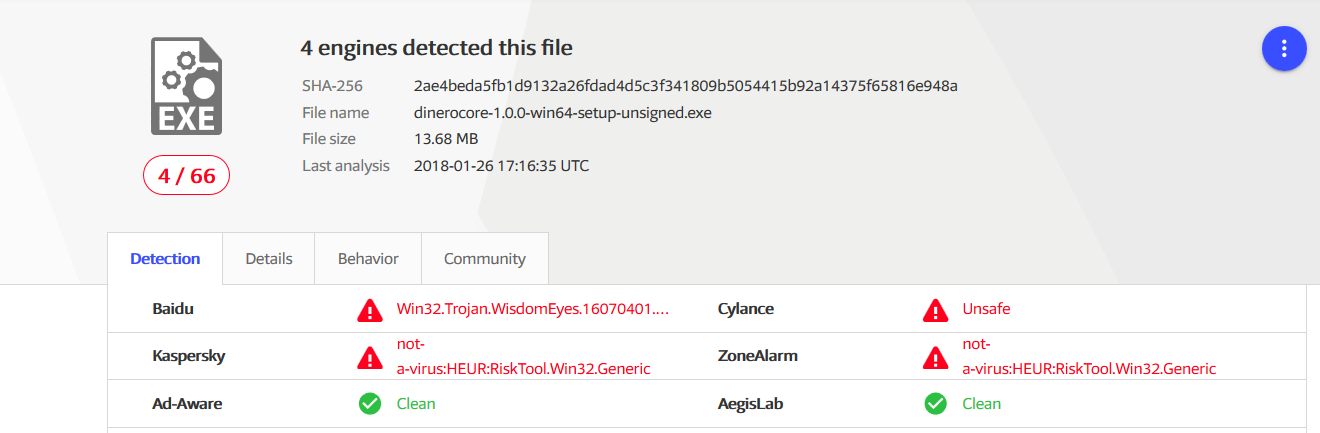Click the '4 engines detected this file' heading

point(436,48)
